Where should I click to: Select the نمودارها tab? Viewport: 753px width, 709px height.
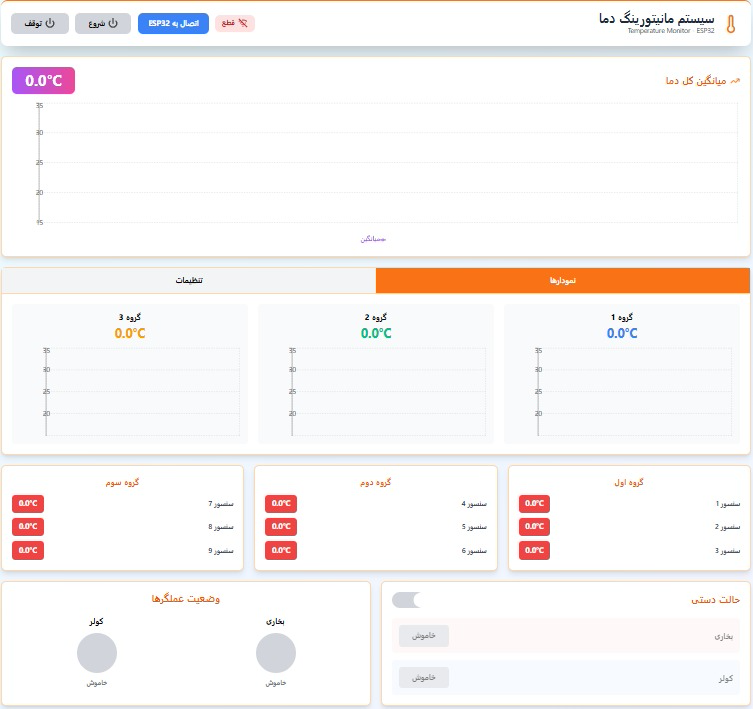[x=562, y=281]
